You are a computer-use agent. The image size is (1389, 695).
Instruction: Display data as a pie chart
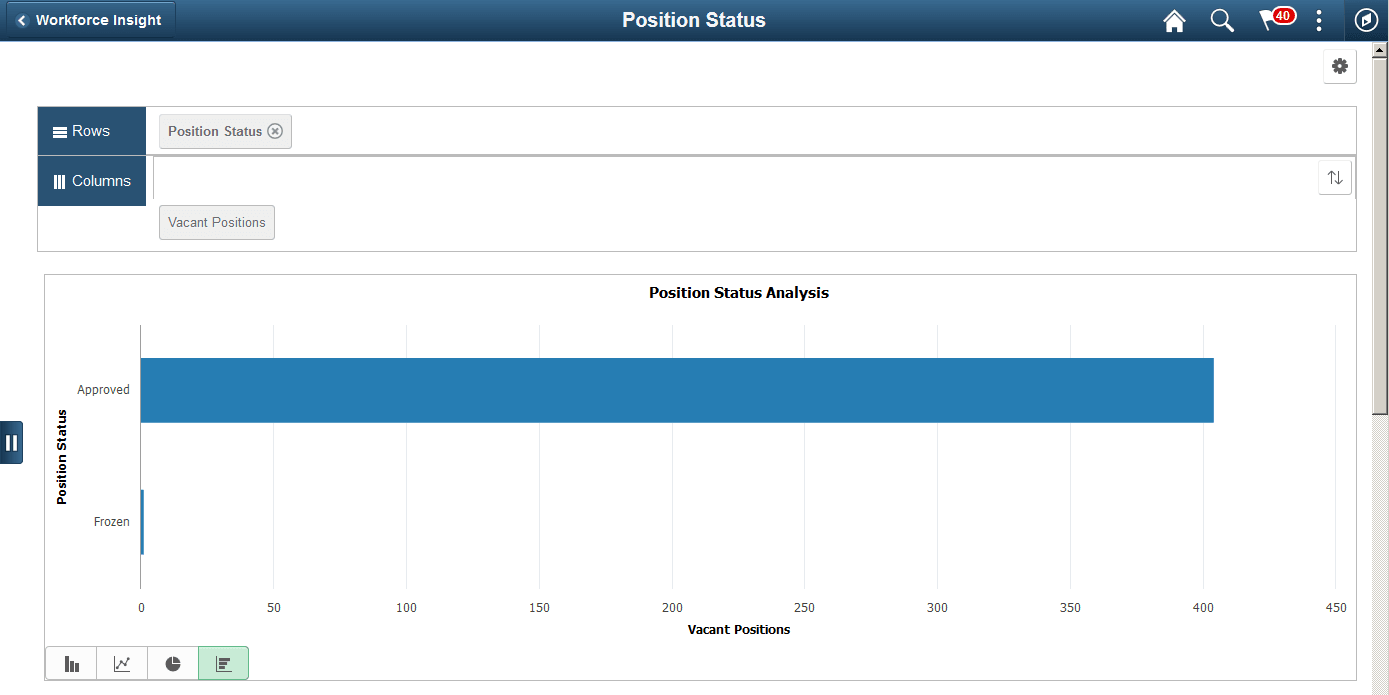coord(172,663)
